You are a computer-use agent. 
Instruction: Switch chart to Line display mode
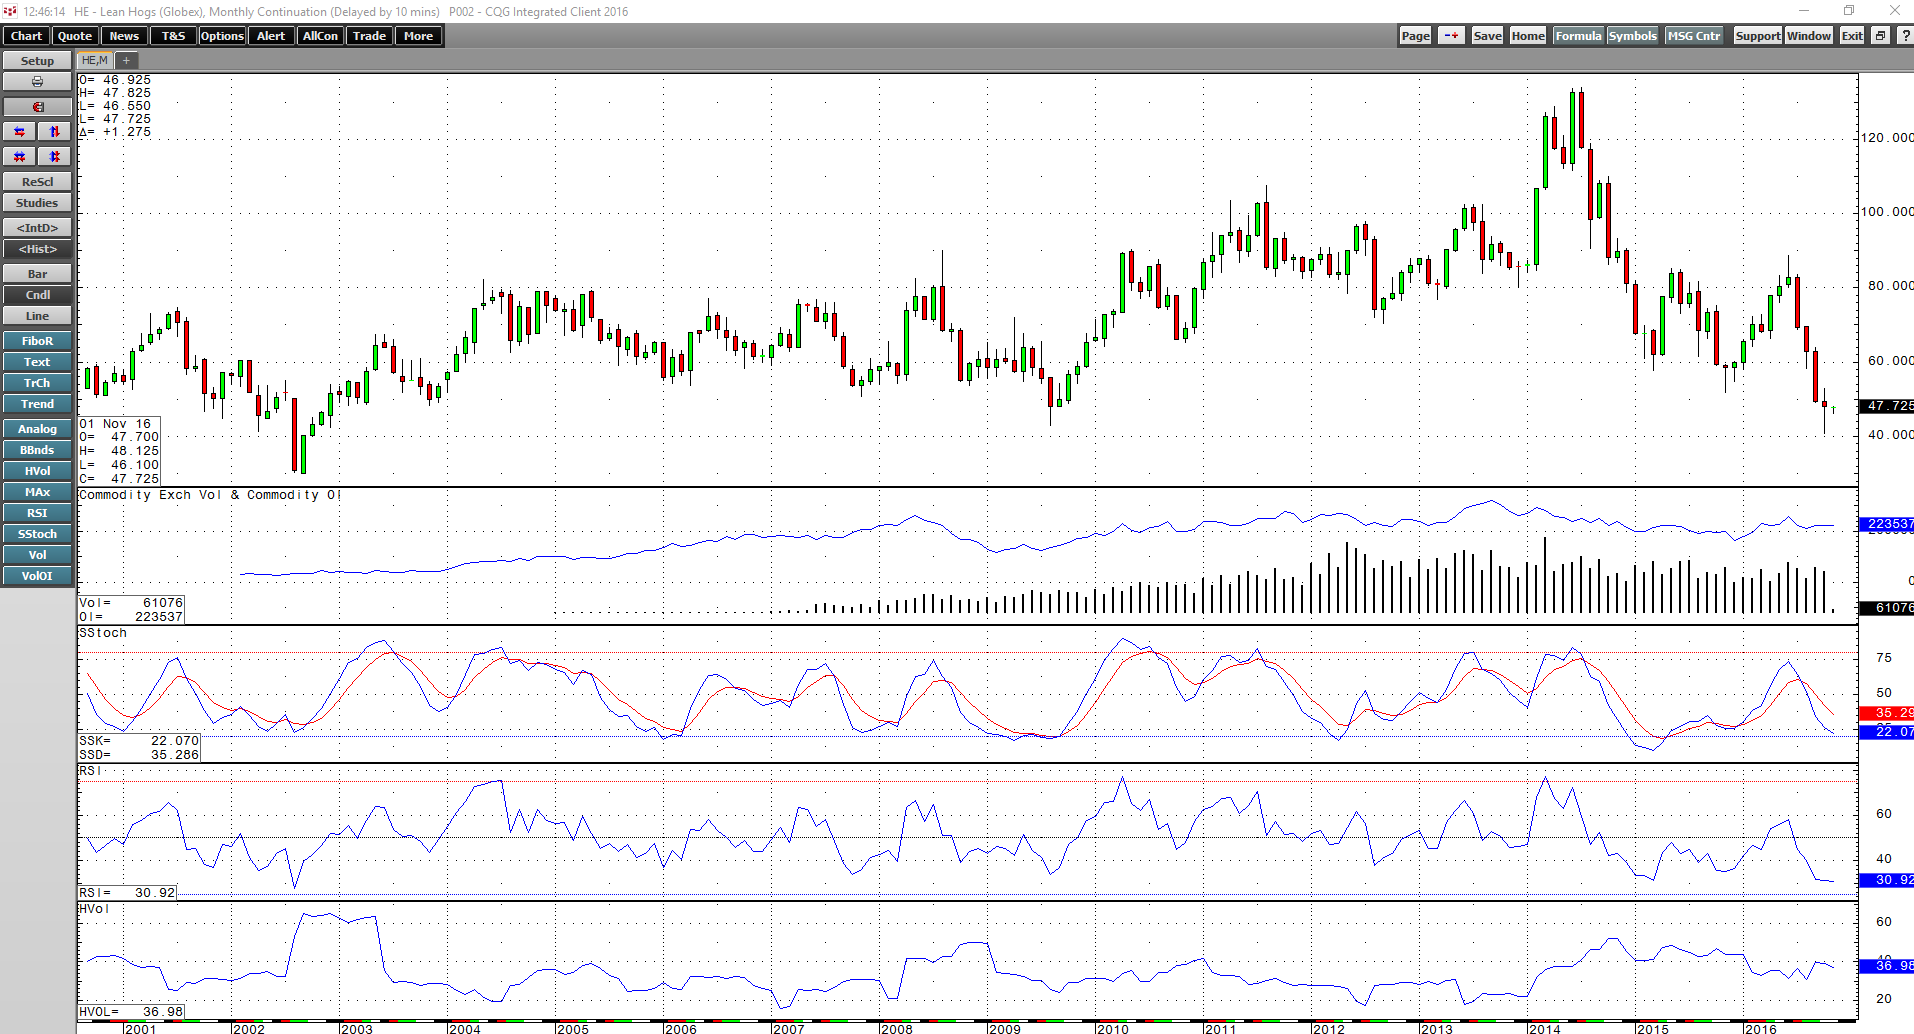[x=37, y=315]
